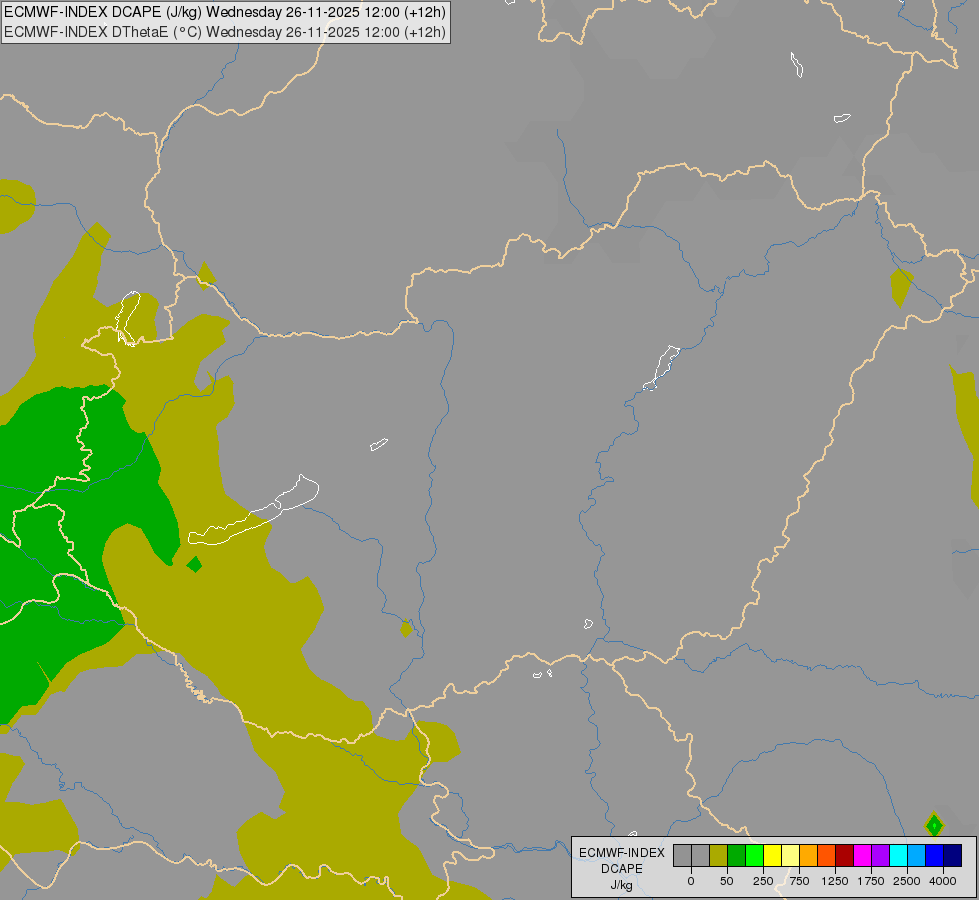The width and height of the screenshot is (979, 900).
Task: Click the legend value 250
Action: point(763,881)
